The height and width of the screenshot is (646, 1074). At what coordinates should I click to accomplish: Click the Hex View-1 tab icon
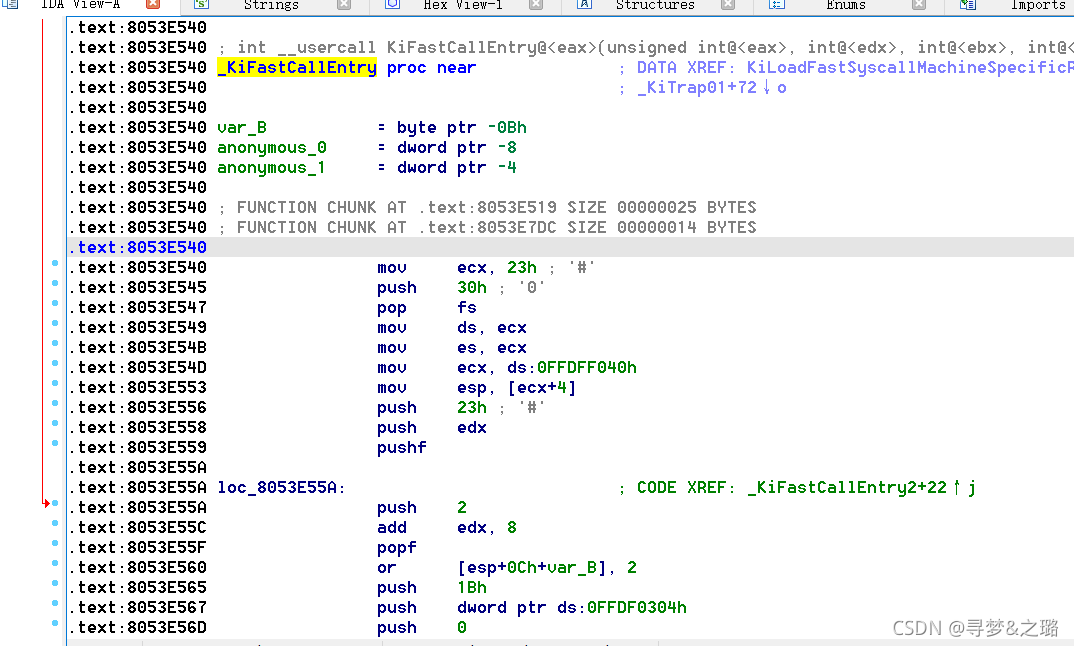tap(392, 4)
